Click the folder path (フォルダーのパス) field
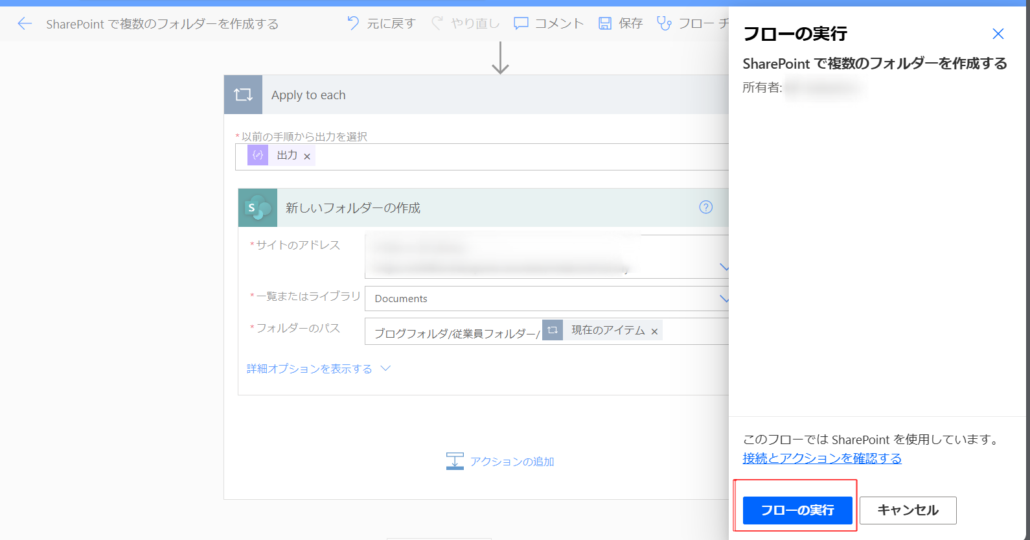1030x540 pixels. click(690, 332)
